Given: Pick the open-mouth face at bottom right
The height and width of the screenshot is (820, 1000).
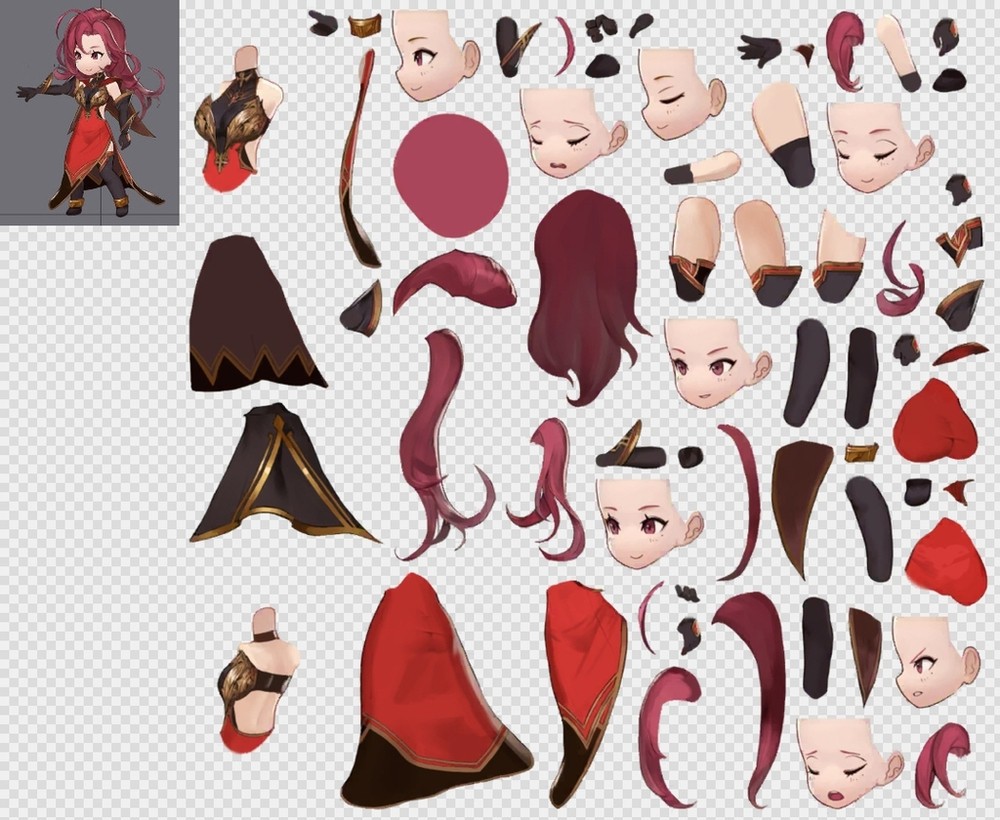Looking at the screenshot, I should (848, 762).
